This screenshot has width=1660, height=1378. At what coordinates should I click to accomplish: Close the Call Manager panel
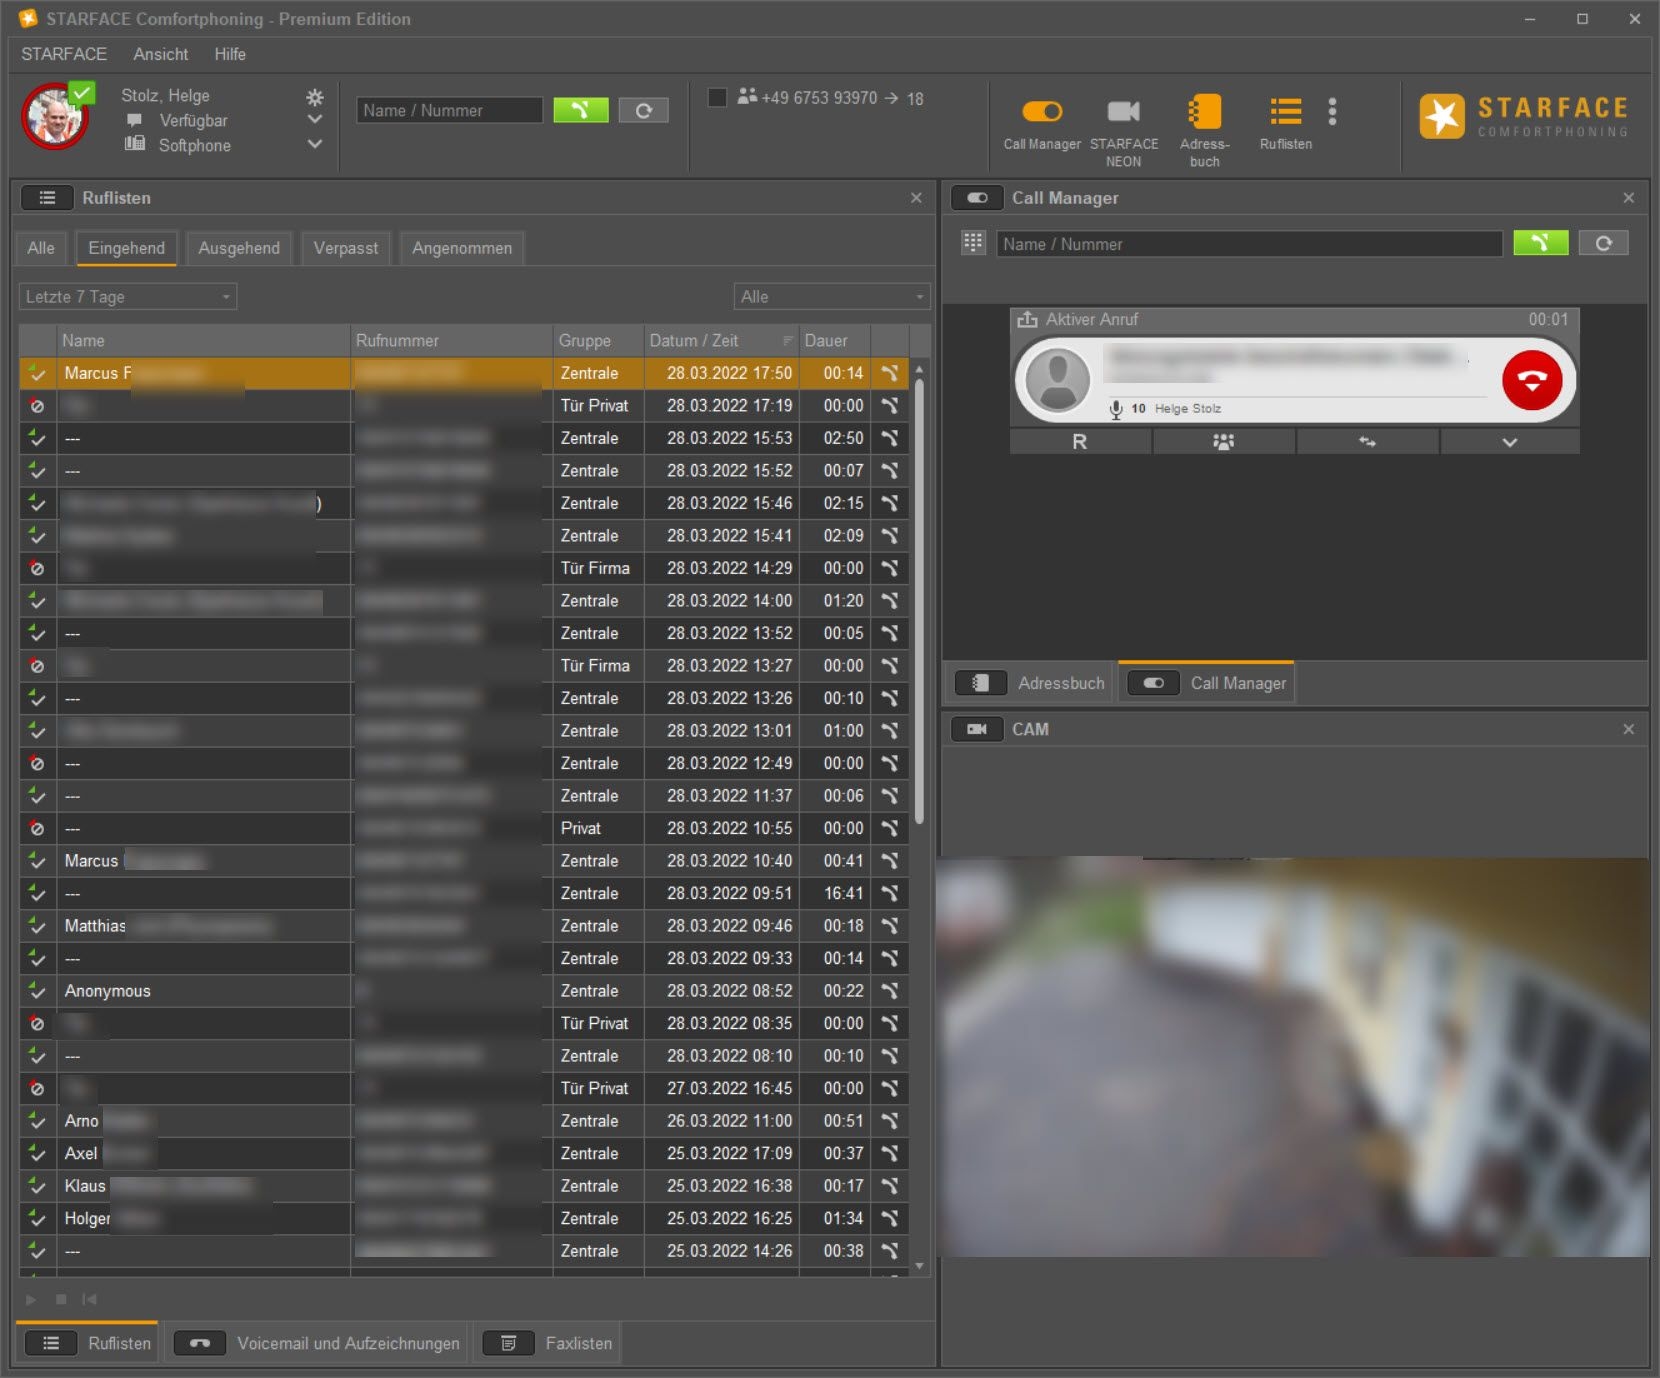pyautogui.click(x=1628, y=198)
